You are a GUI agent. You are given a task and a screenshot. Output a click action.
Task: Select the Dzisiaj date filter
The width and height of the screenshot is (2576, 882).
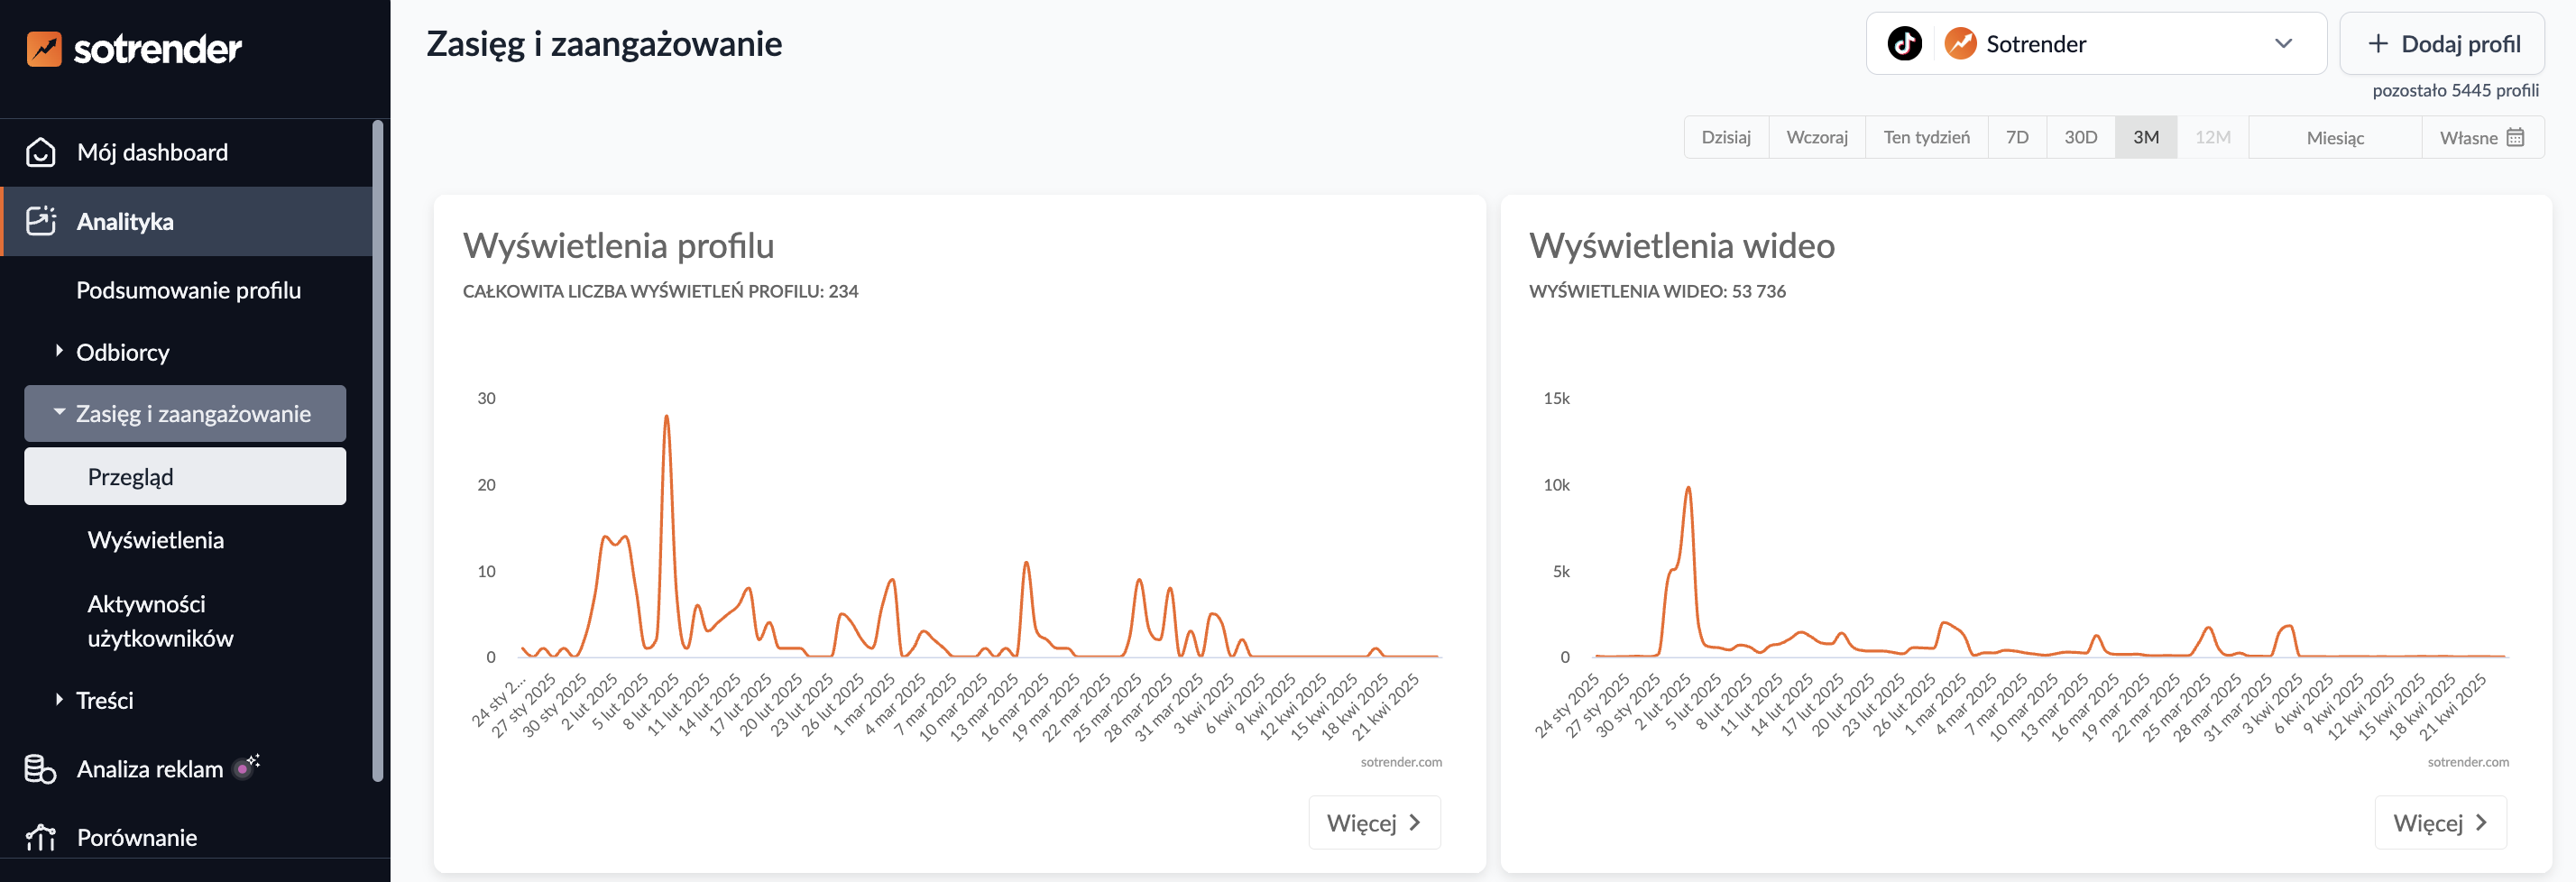(1725, 137)
